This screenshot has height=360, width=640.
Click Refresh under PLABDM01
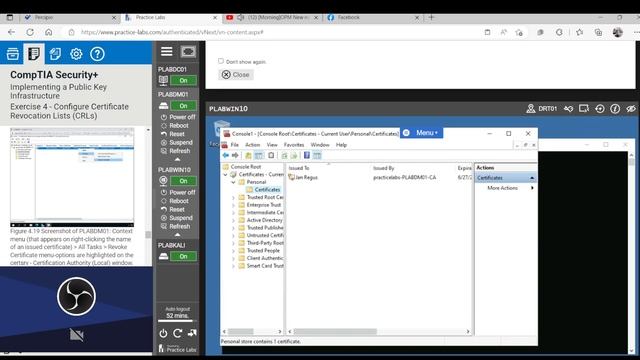[x=176, y=151]
